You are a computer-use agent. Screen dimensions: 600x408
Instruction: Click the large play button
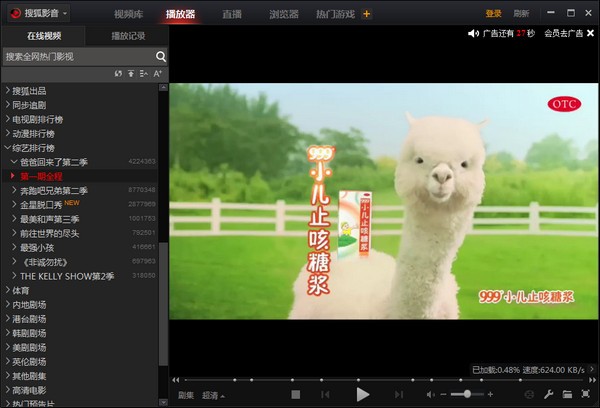[x=362, y=394]
